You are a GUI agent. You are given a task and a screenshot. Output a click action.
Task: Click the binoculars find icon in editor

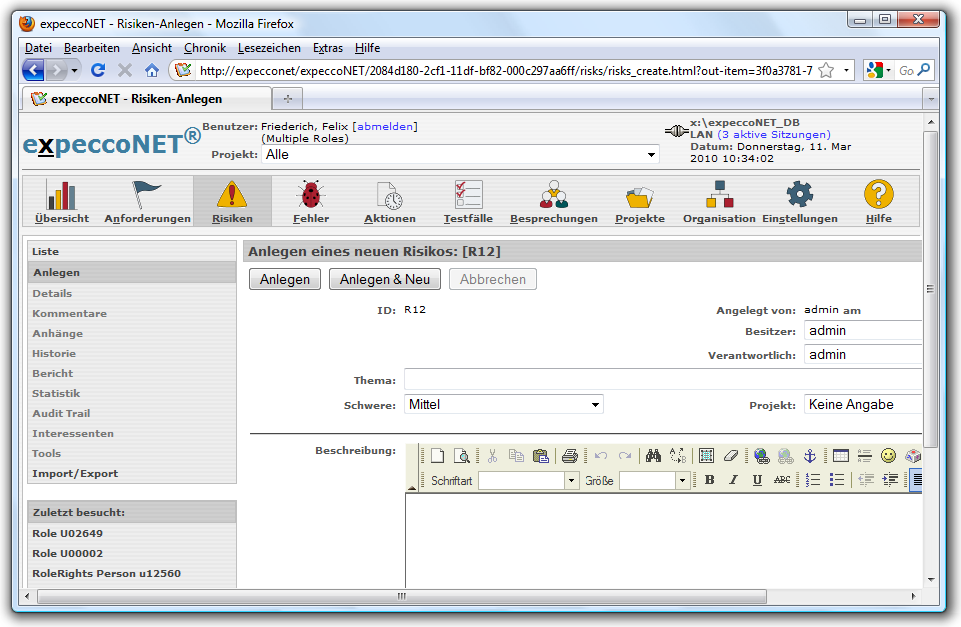(x=653, y=456)
